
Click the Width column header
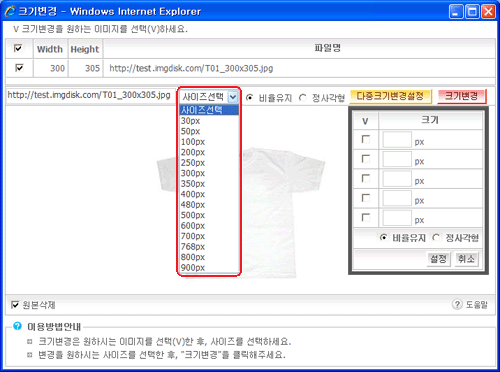50,49
